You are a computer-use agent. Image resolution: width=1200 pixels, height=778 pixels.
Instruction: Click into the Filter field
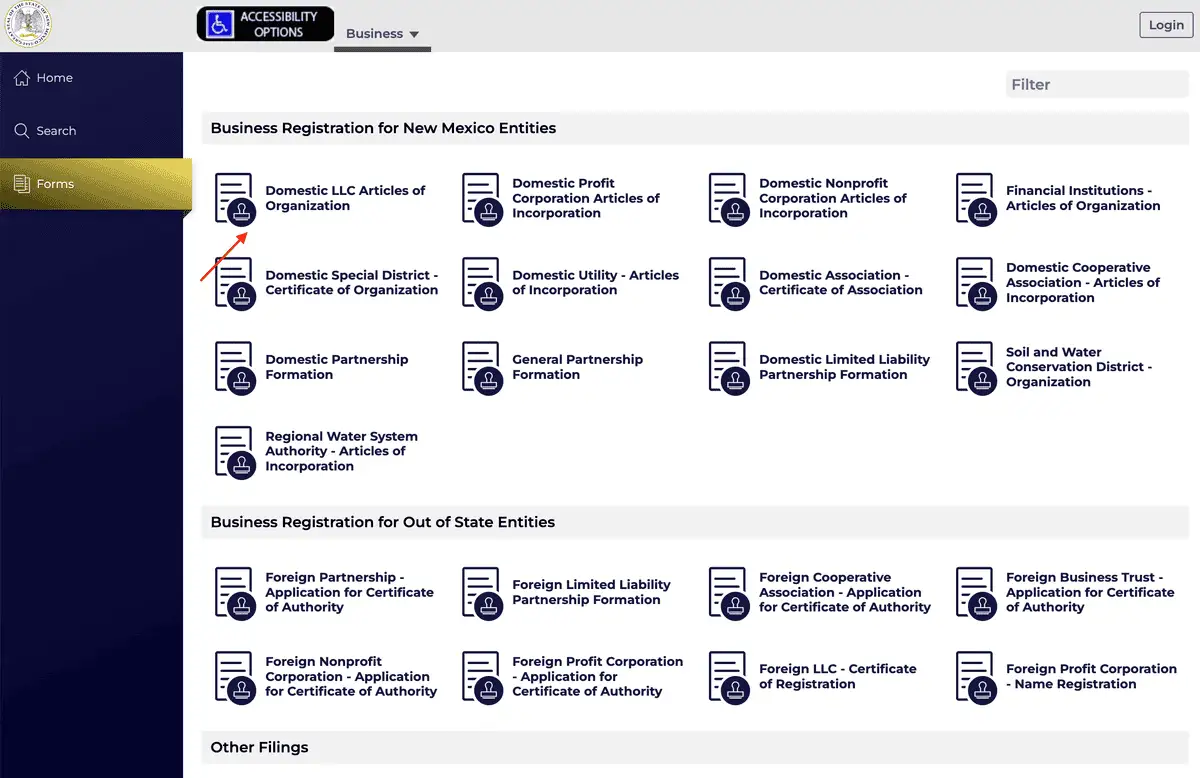click(1097, 85)
